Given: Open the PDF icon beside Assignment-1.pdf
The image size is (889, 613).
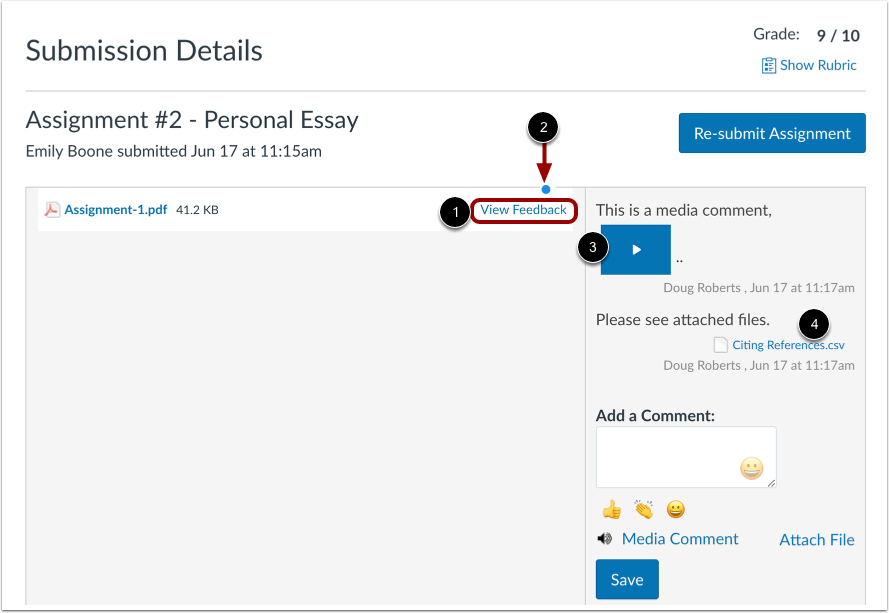Looking at the screenshot, I should coord(52,209).
